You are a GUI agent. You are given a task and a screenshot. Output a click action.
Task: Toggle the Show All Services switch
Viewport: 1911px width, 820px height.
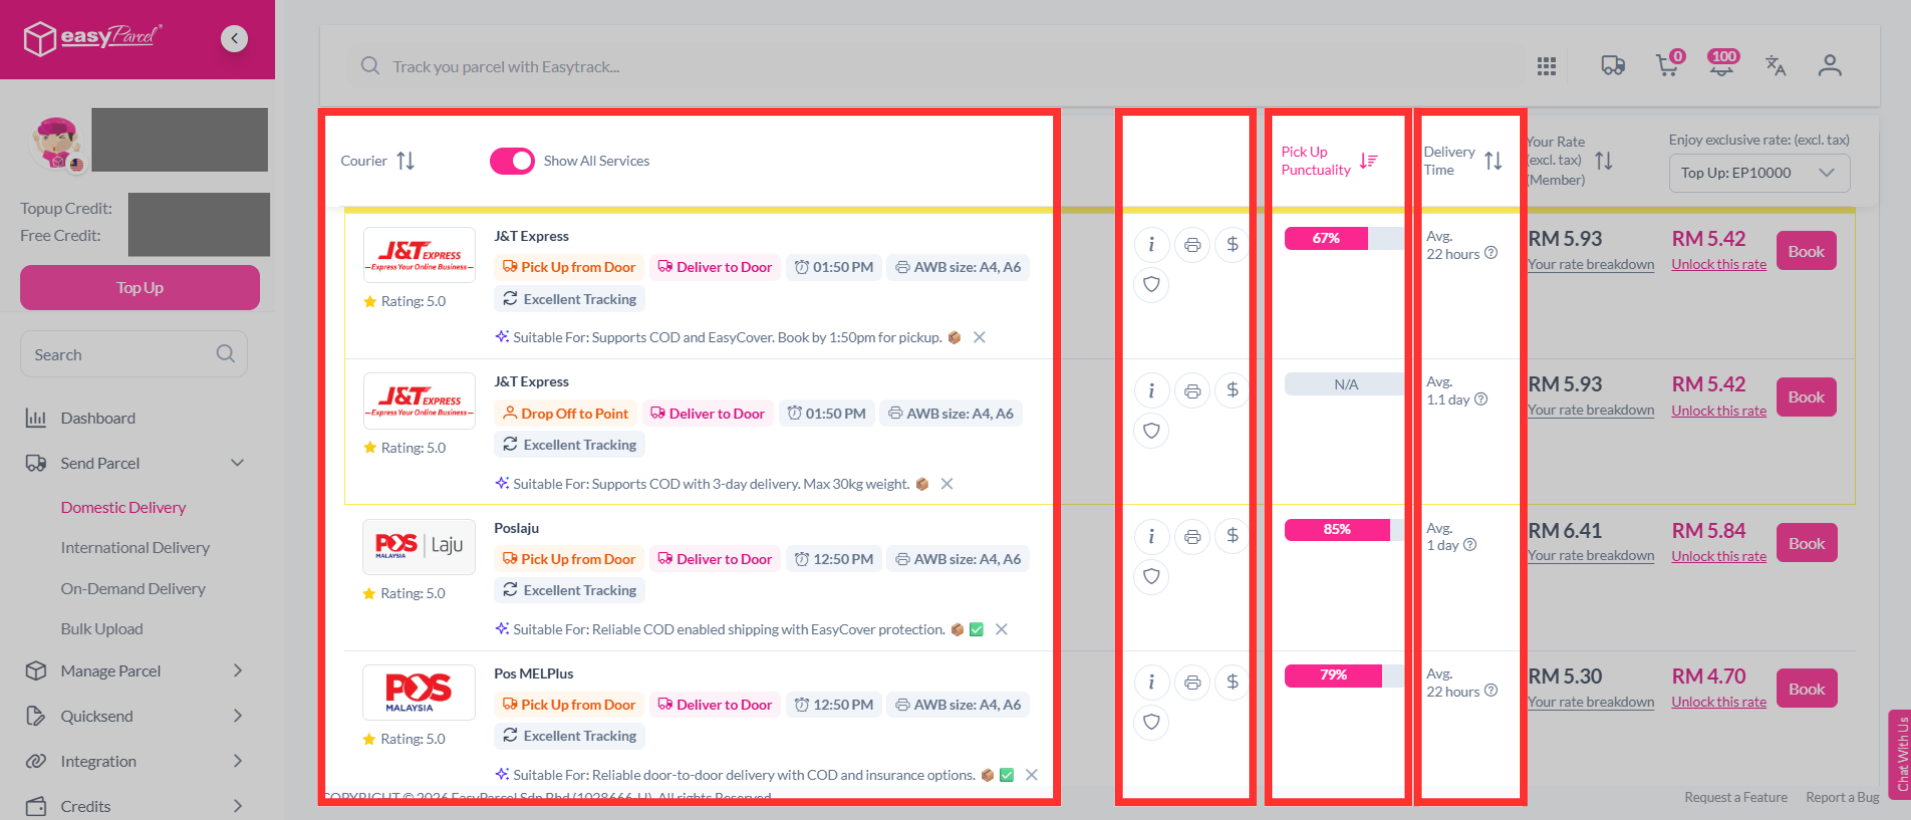(x=512, y=161)
